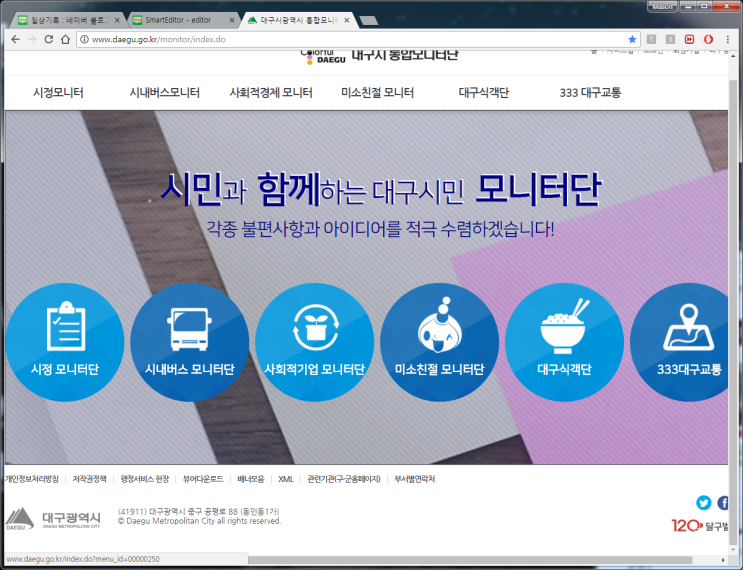
Task: Open the 사회적경제 모니터 navigation menu
Action: point(271,92)
